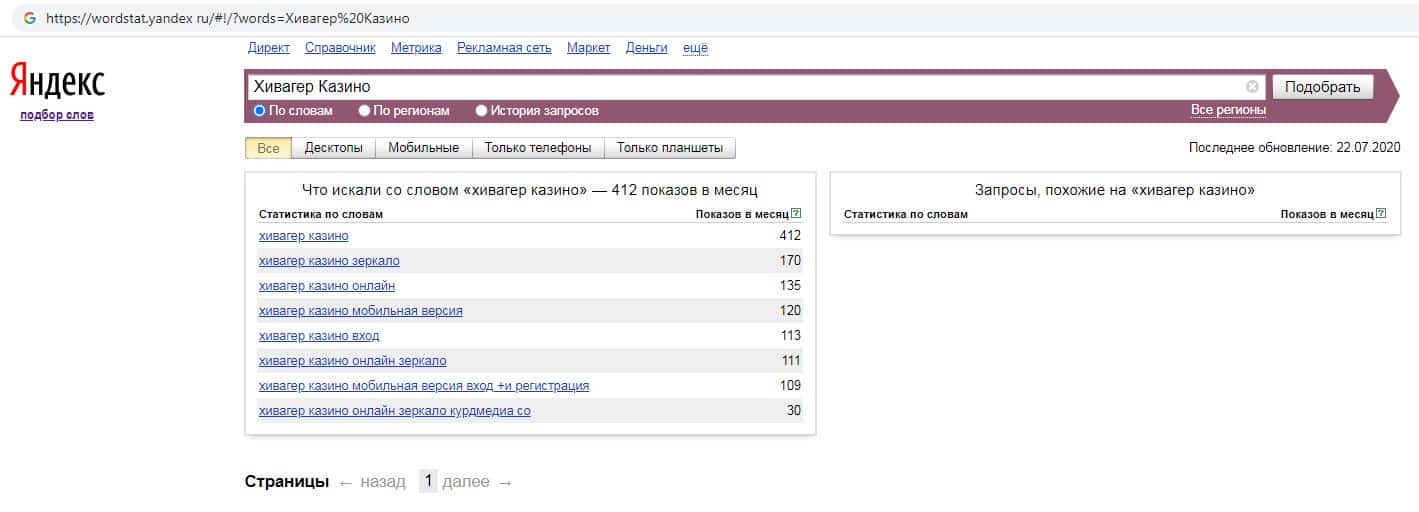This screenshot has width=1419, height=512.
Task: Open the 'подбор слов' link under logo
Action: 57,115
